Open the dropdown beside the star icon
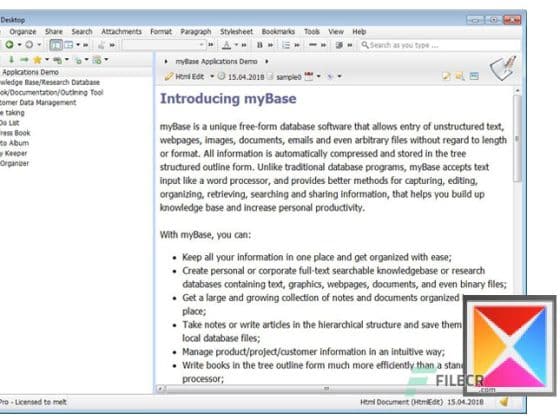 [x=47, y=60]
